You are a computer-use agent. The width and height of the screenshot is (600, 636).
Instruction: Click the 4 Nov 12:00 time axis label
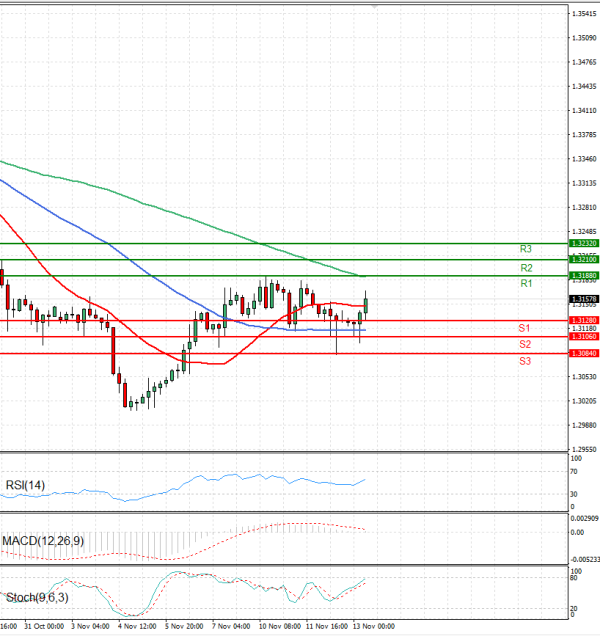135,627
